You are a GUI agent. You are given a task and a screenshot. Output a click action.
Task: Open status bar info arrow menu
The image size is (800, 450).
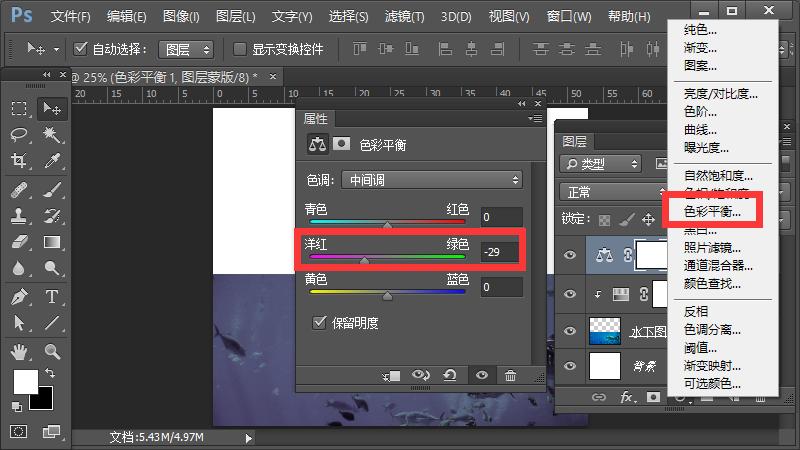[x=248, y=438]
